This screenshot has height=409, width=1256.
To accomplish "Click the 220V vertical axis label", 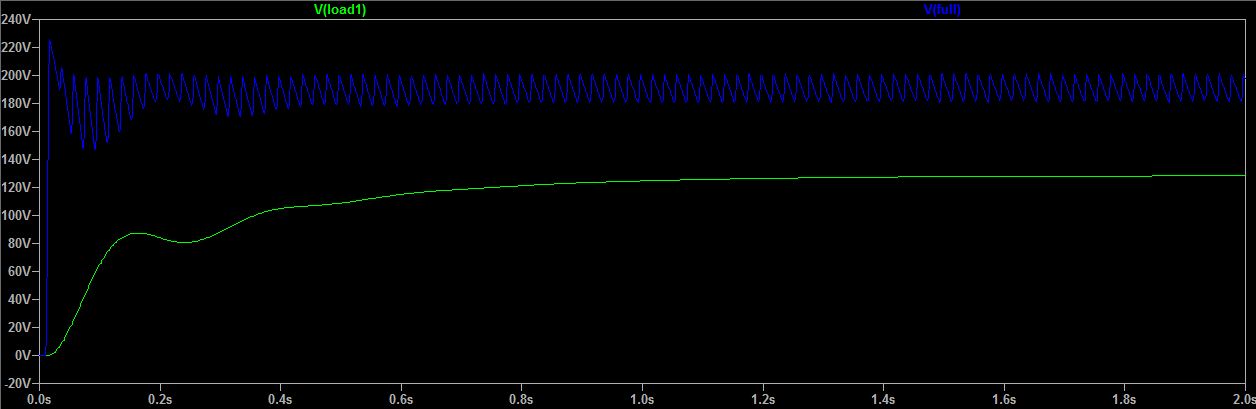I will [17, 47].
